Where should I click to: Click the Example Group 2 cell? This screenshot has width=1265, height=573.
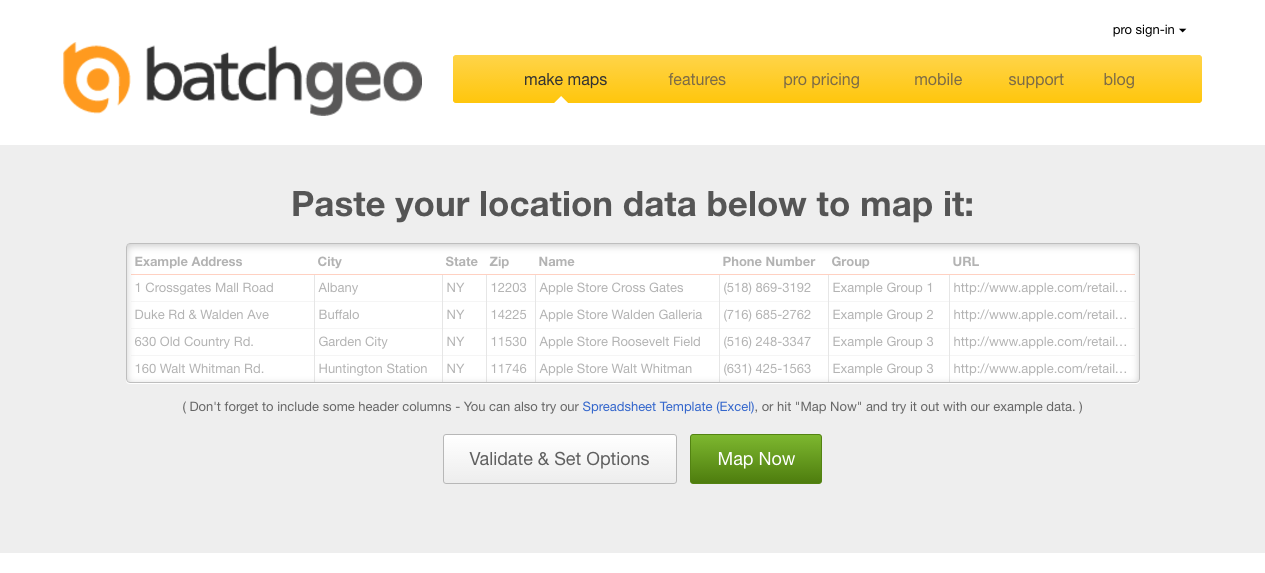pyautogui.click(x=889, y=315)
